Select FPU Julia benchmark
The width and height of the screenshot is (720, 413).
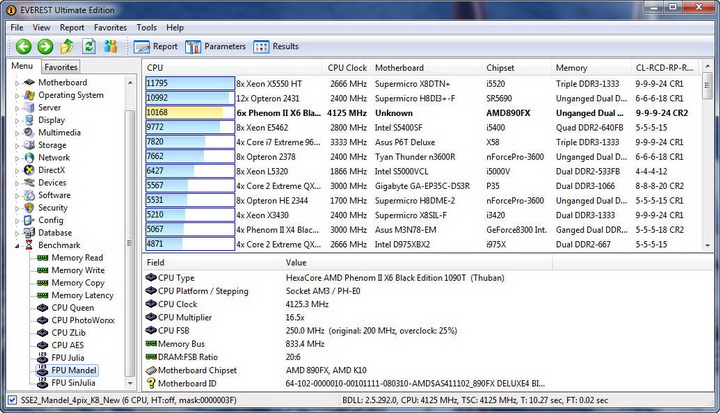[x=68, y=357]
